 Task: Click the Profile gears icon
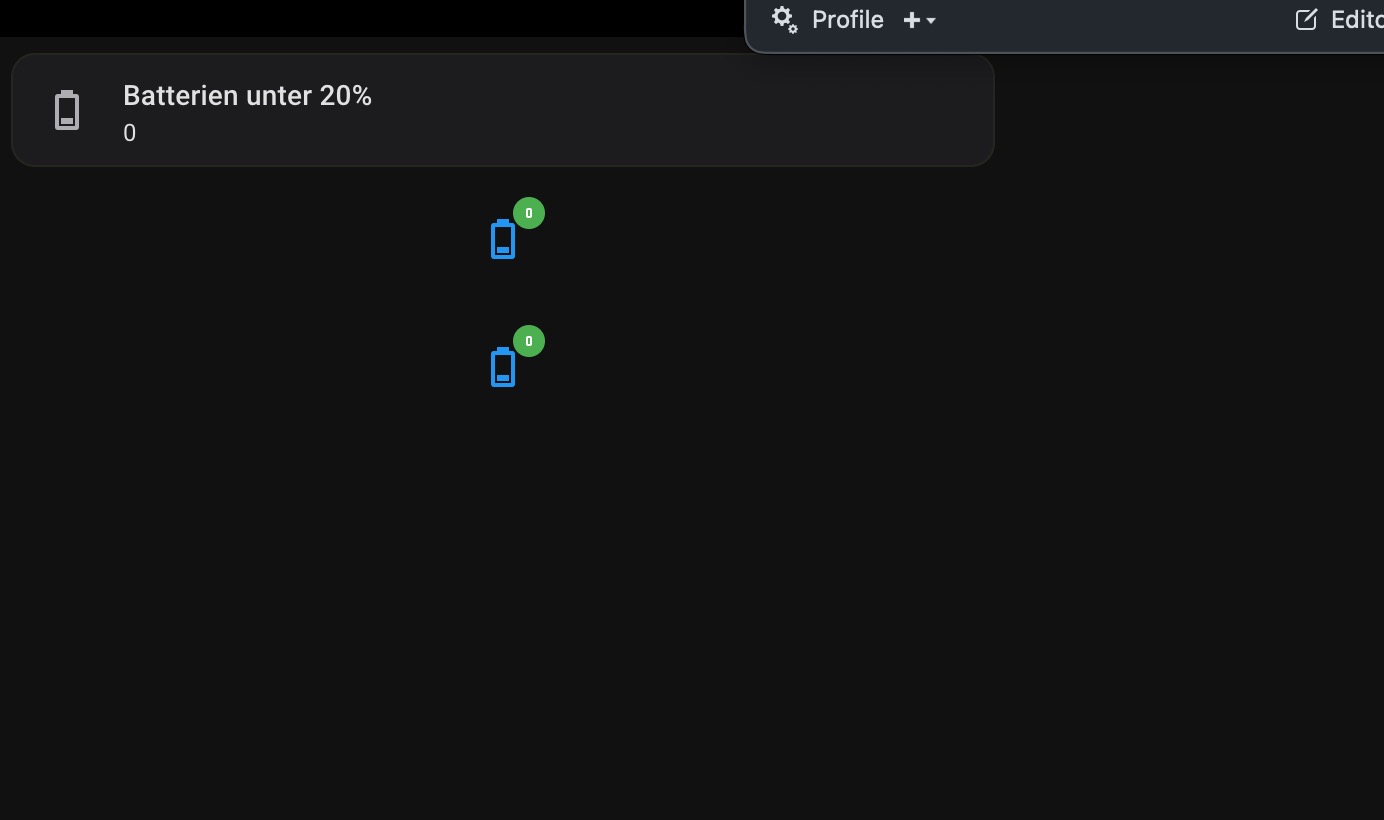coord(785,20)
